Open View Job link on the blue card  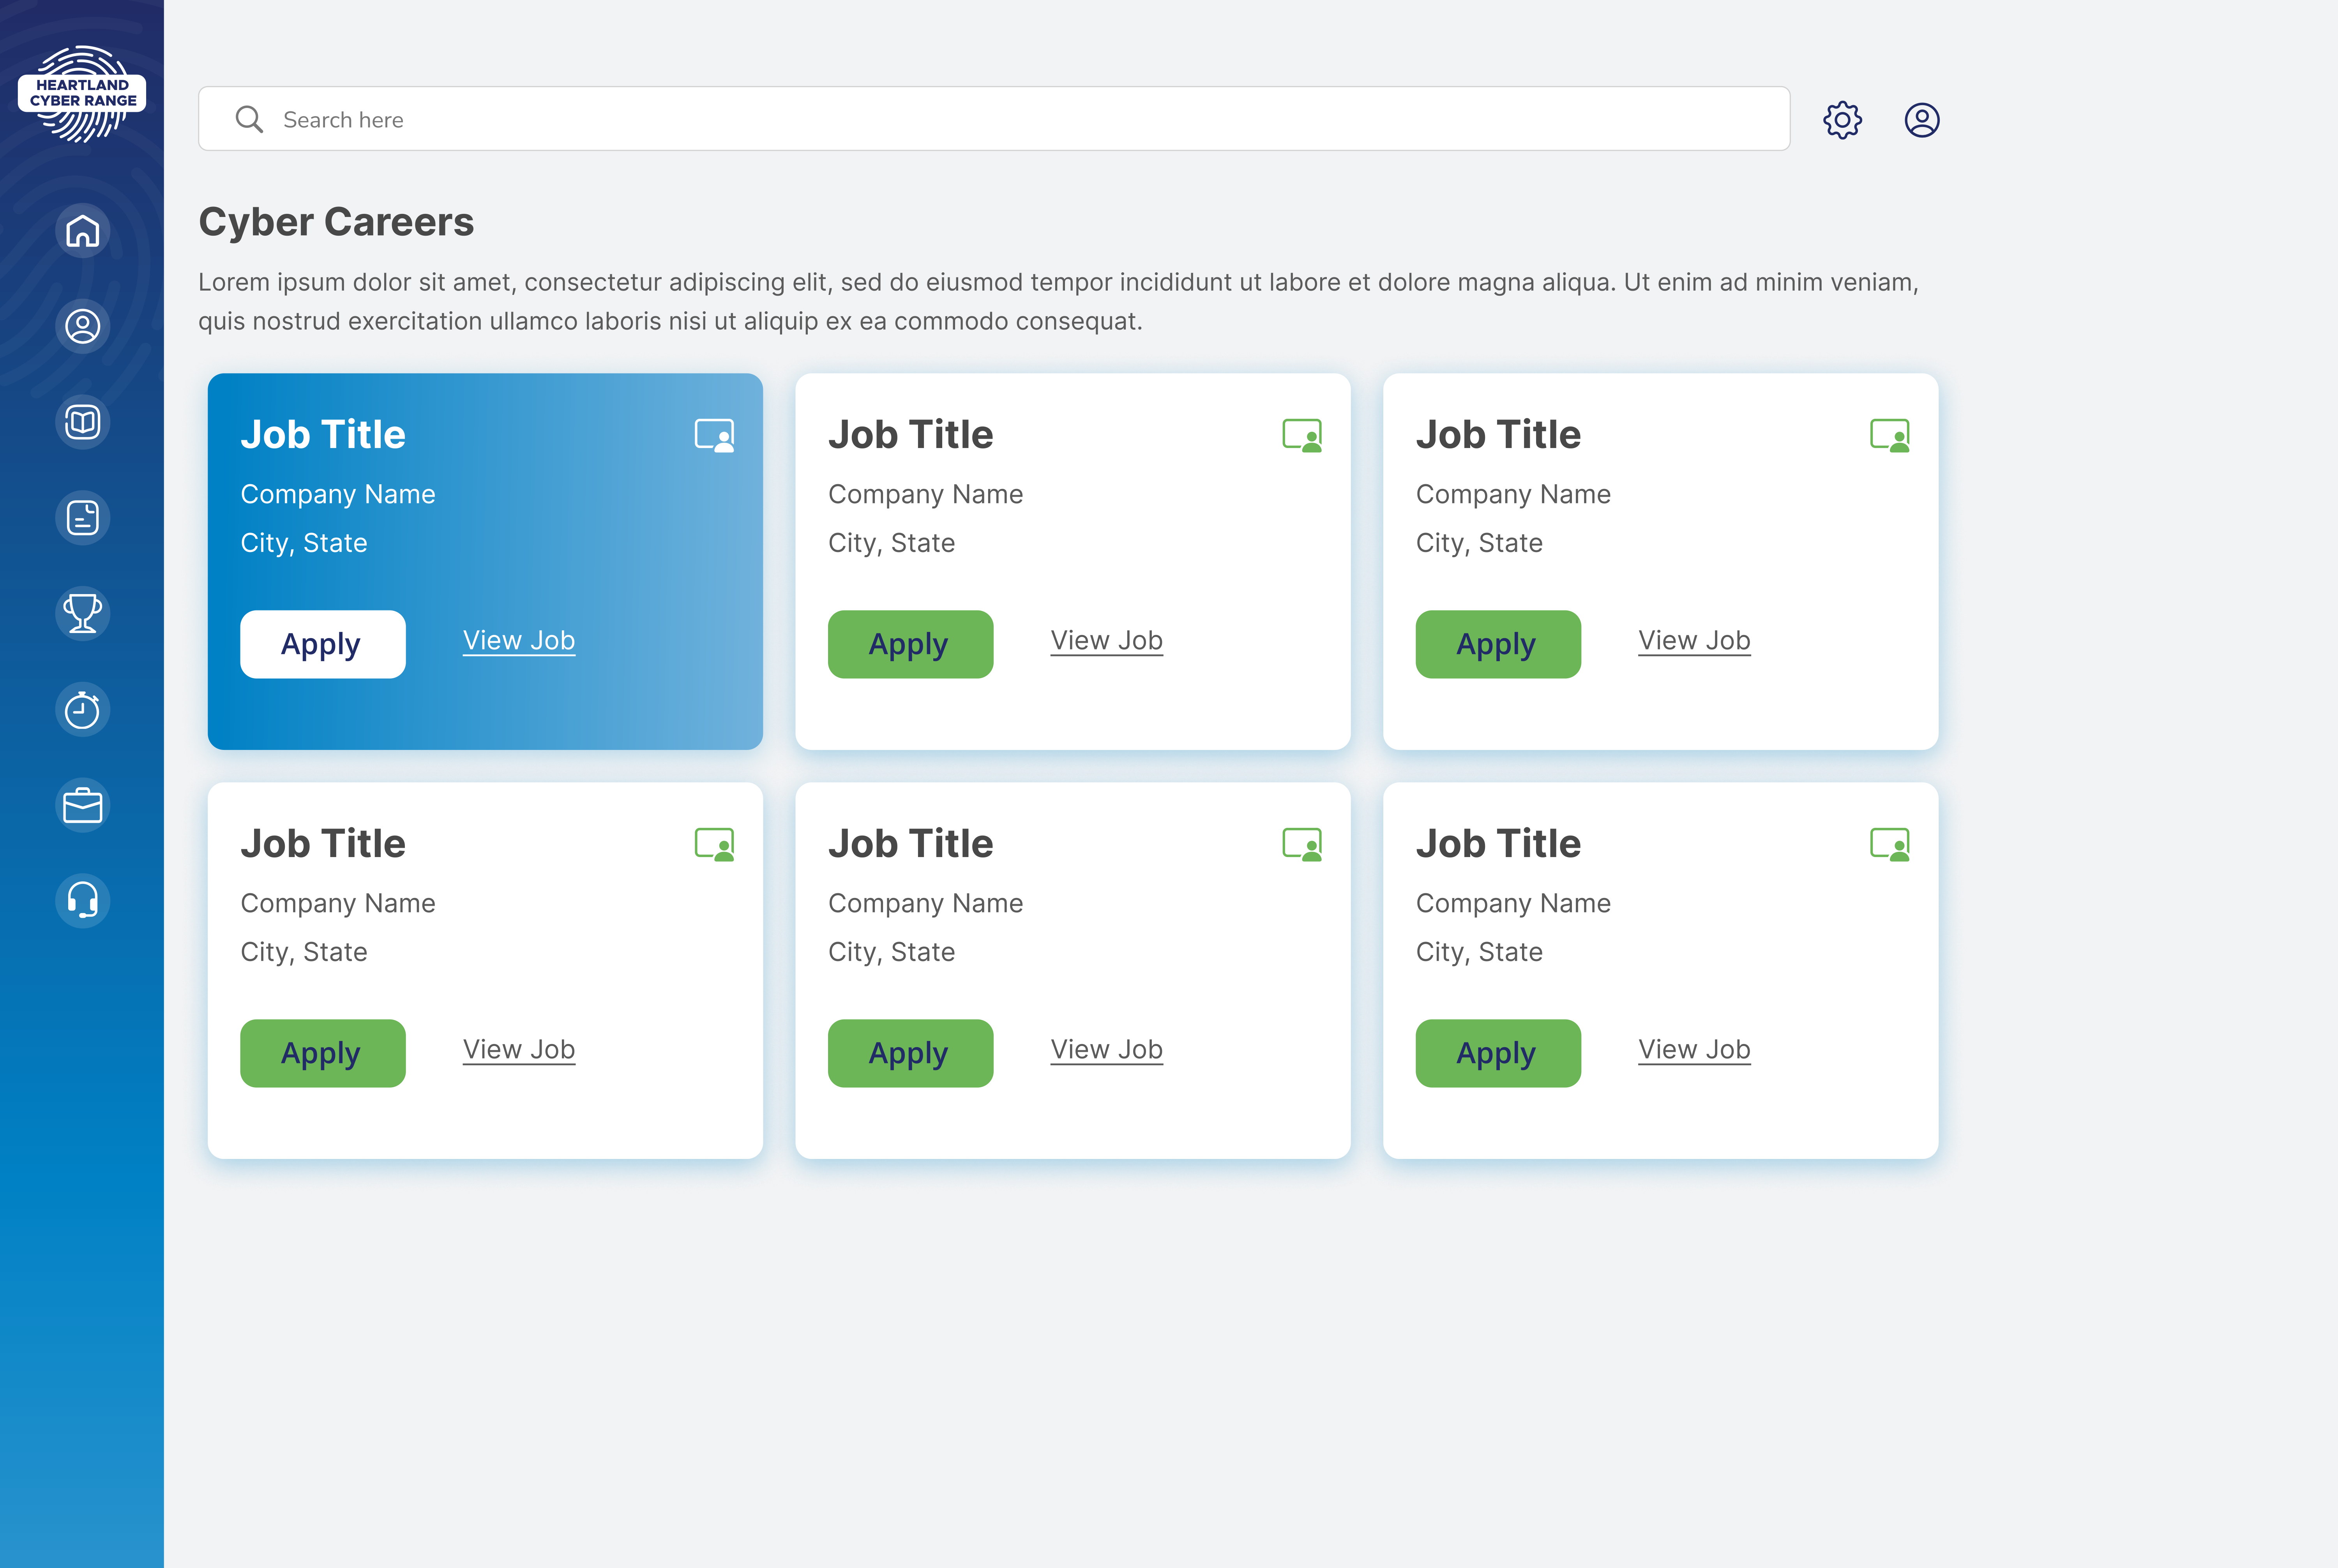519,640
